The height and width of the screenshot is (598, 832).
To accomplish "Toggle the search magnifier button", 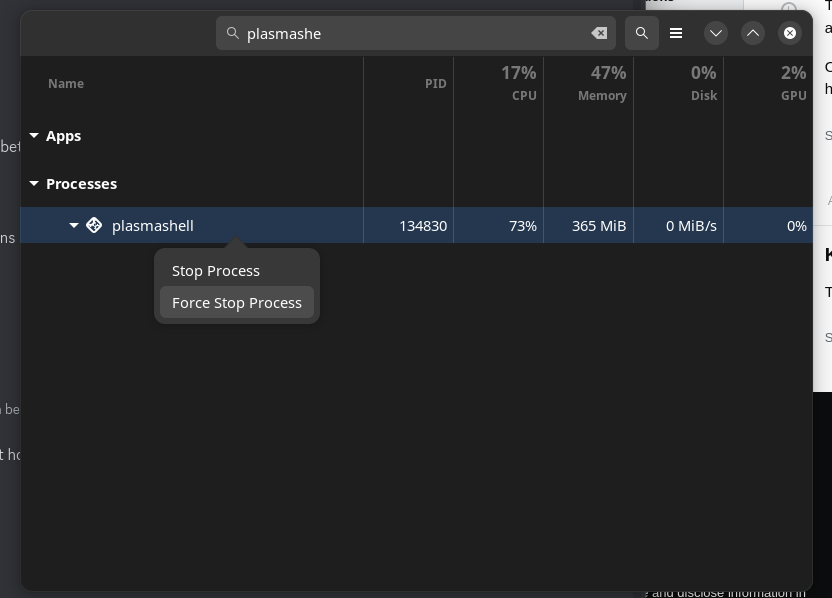I will coord(642,33).
